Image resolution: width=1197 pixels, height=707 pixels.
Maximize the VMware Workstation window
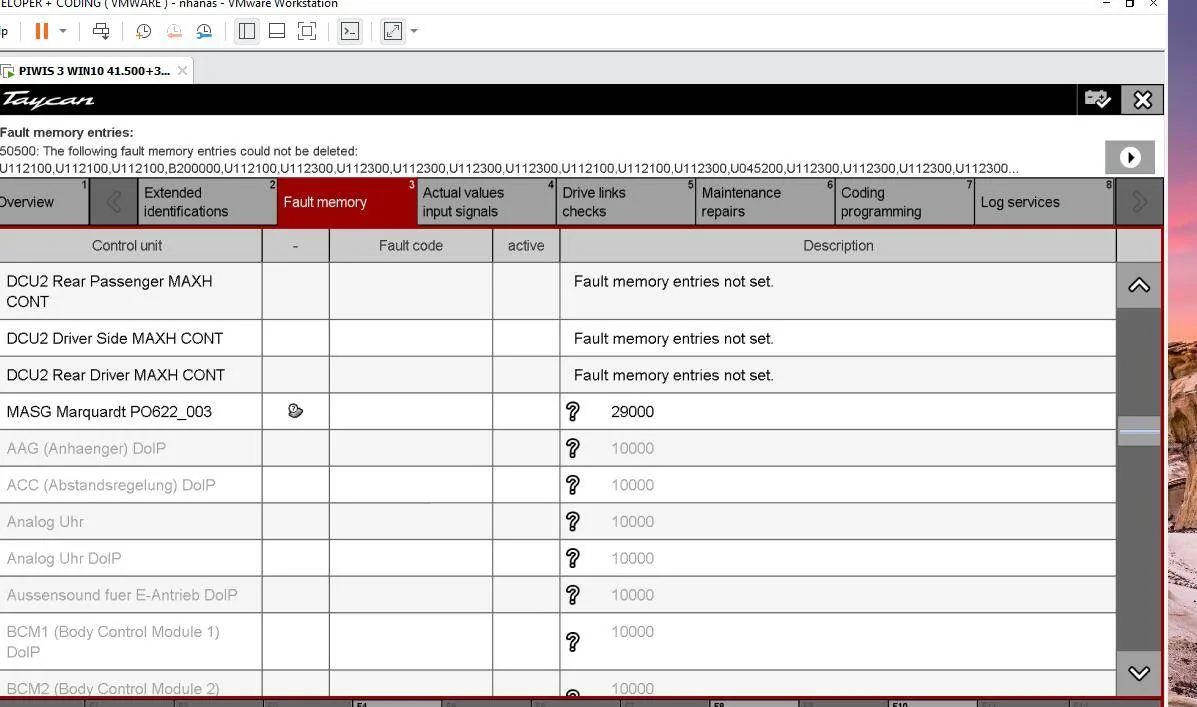click(1130, 4)
